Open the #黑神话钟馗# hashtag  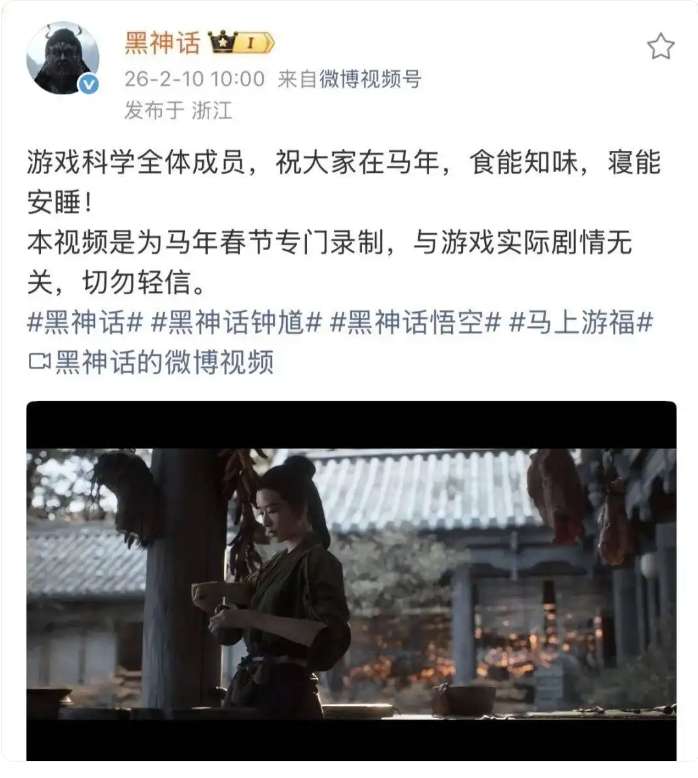[x=236, y=322]
